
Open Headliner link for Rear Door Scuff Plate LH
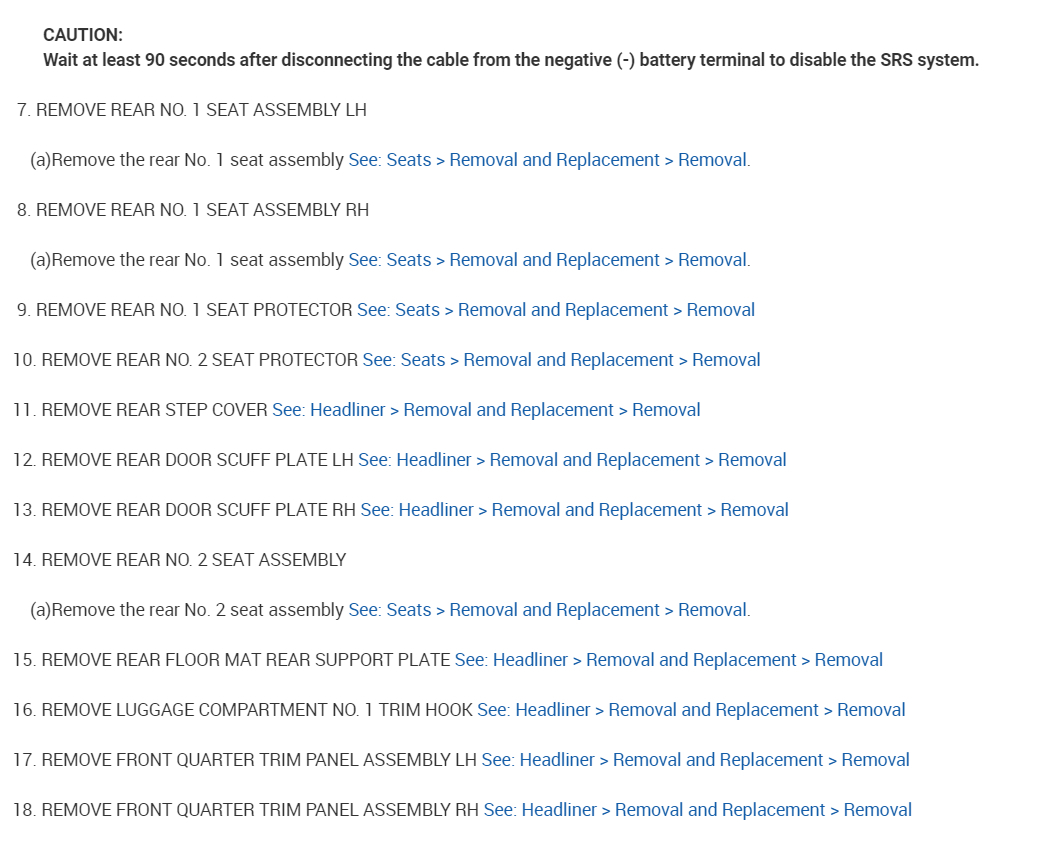point(572,460)
